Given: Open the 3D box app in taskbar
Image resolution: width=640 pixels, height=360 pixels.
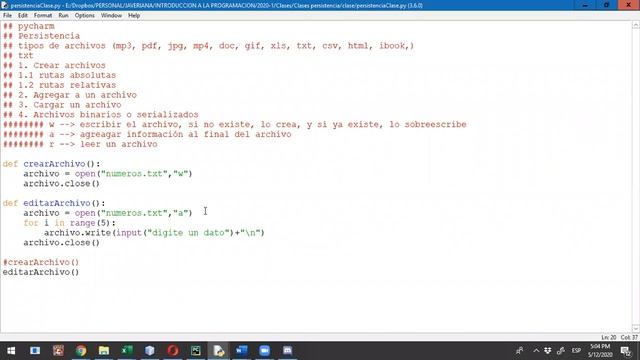Looking at the screenshot, I should 150,351.
